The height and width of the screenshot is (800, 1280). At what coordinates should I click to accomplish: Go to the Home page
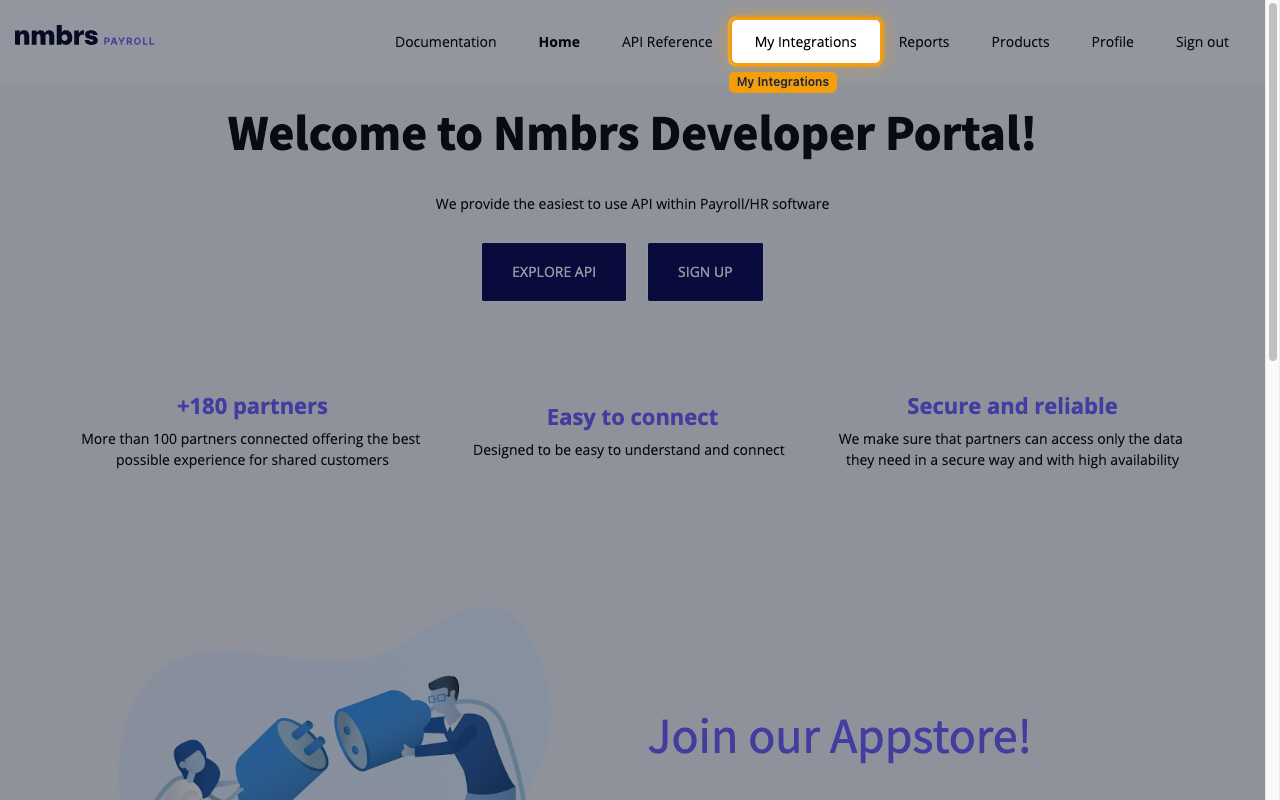pyautogui.click(x=559, y=42)
